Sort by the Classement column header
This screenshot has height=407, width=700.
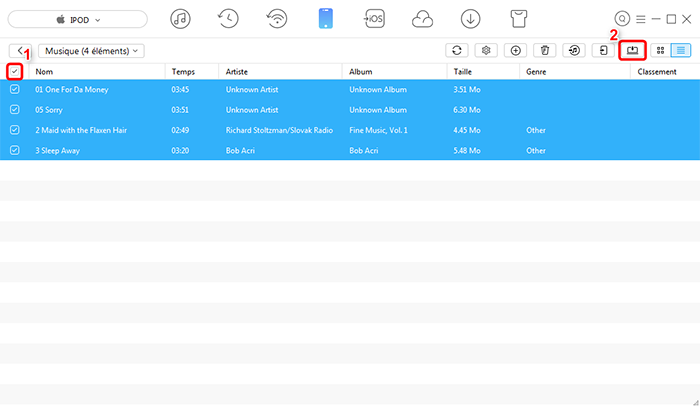pyautogui.click(x=657, y=72)
